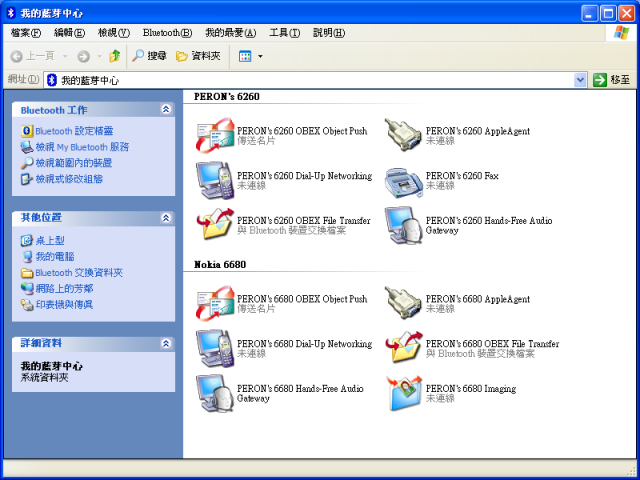Open 我的電腦 link
640x480 pixels.
click(55, 256)
